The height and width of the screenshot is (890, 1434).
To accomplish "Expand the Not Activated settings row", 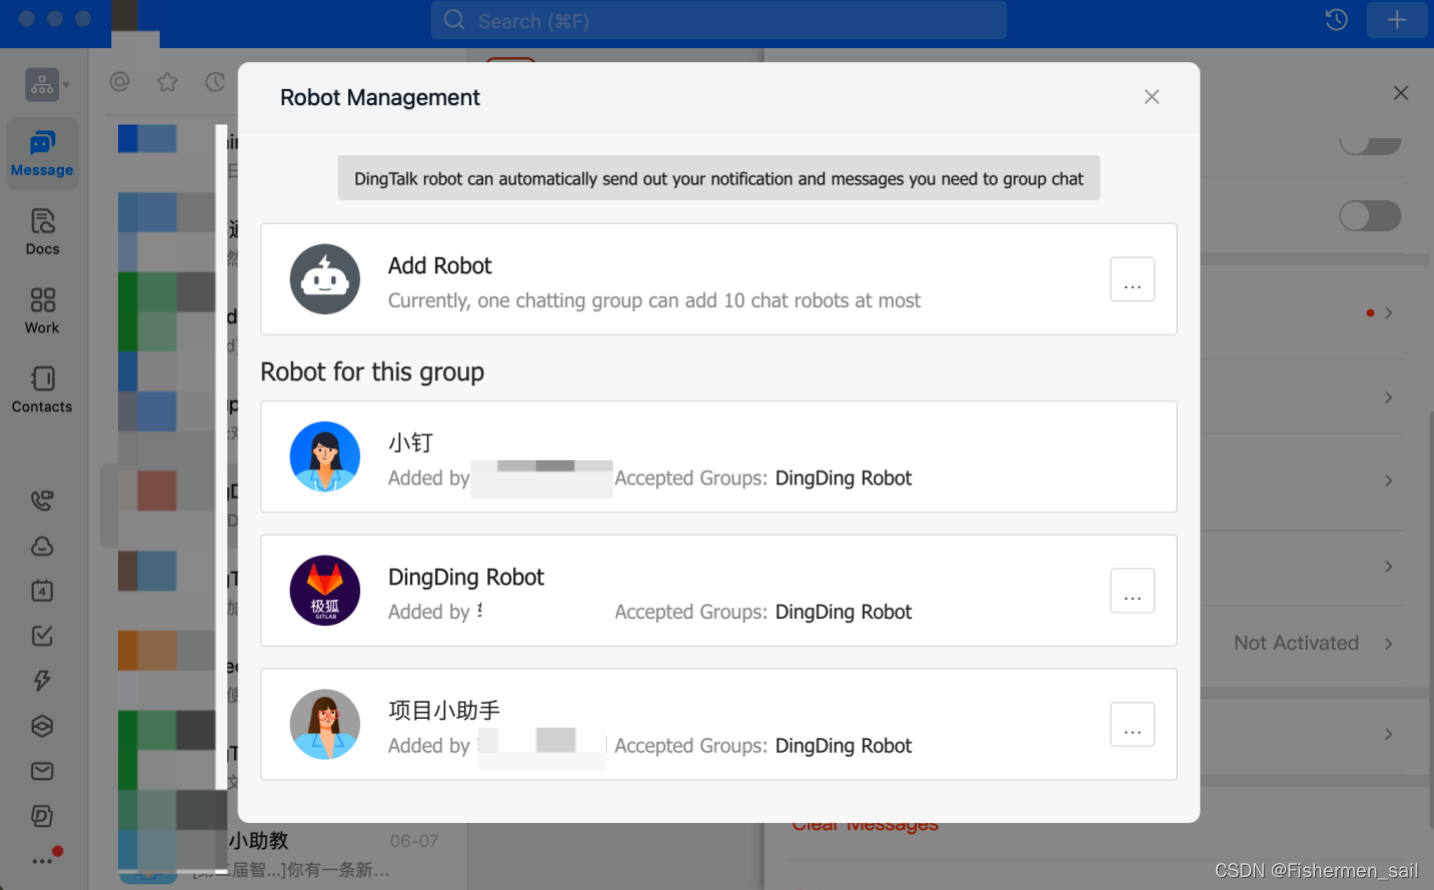I will [1388, 643].
